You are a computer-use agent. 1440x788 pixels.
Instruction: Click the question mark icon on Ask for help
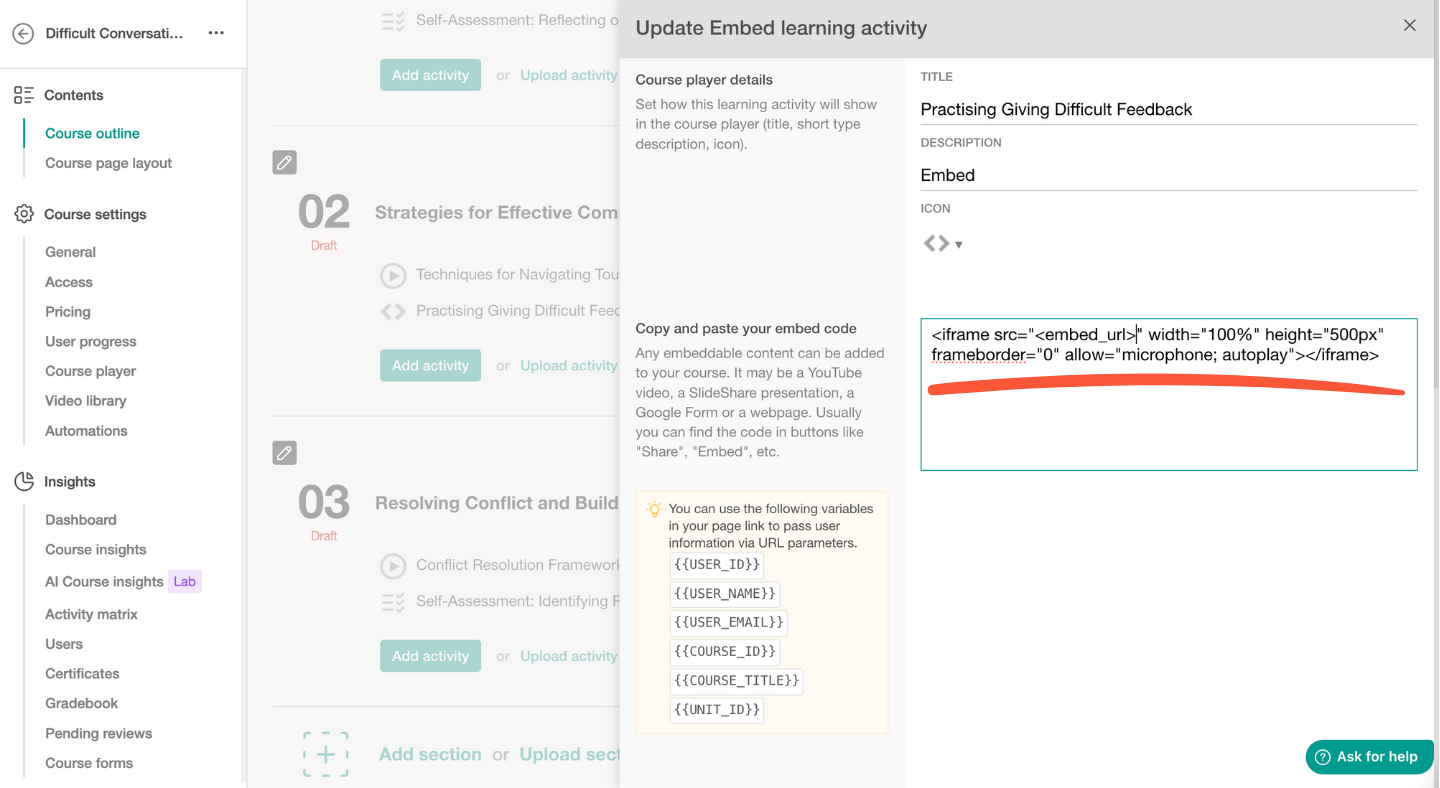click(1321, 757)
